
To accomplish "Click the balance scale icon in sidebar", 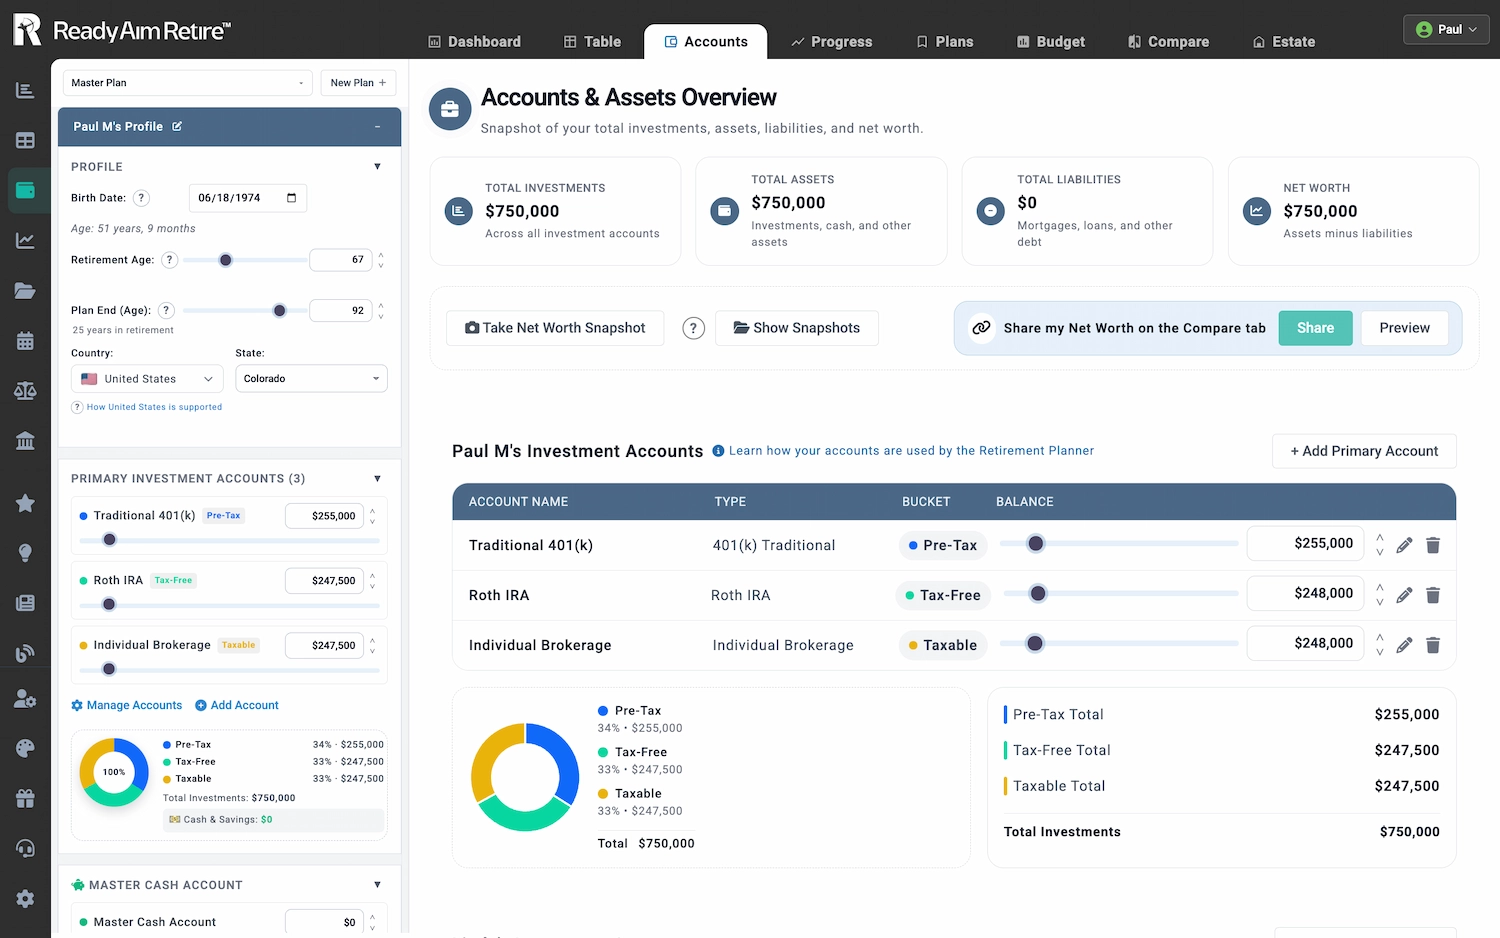I will click(25, 391).
